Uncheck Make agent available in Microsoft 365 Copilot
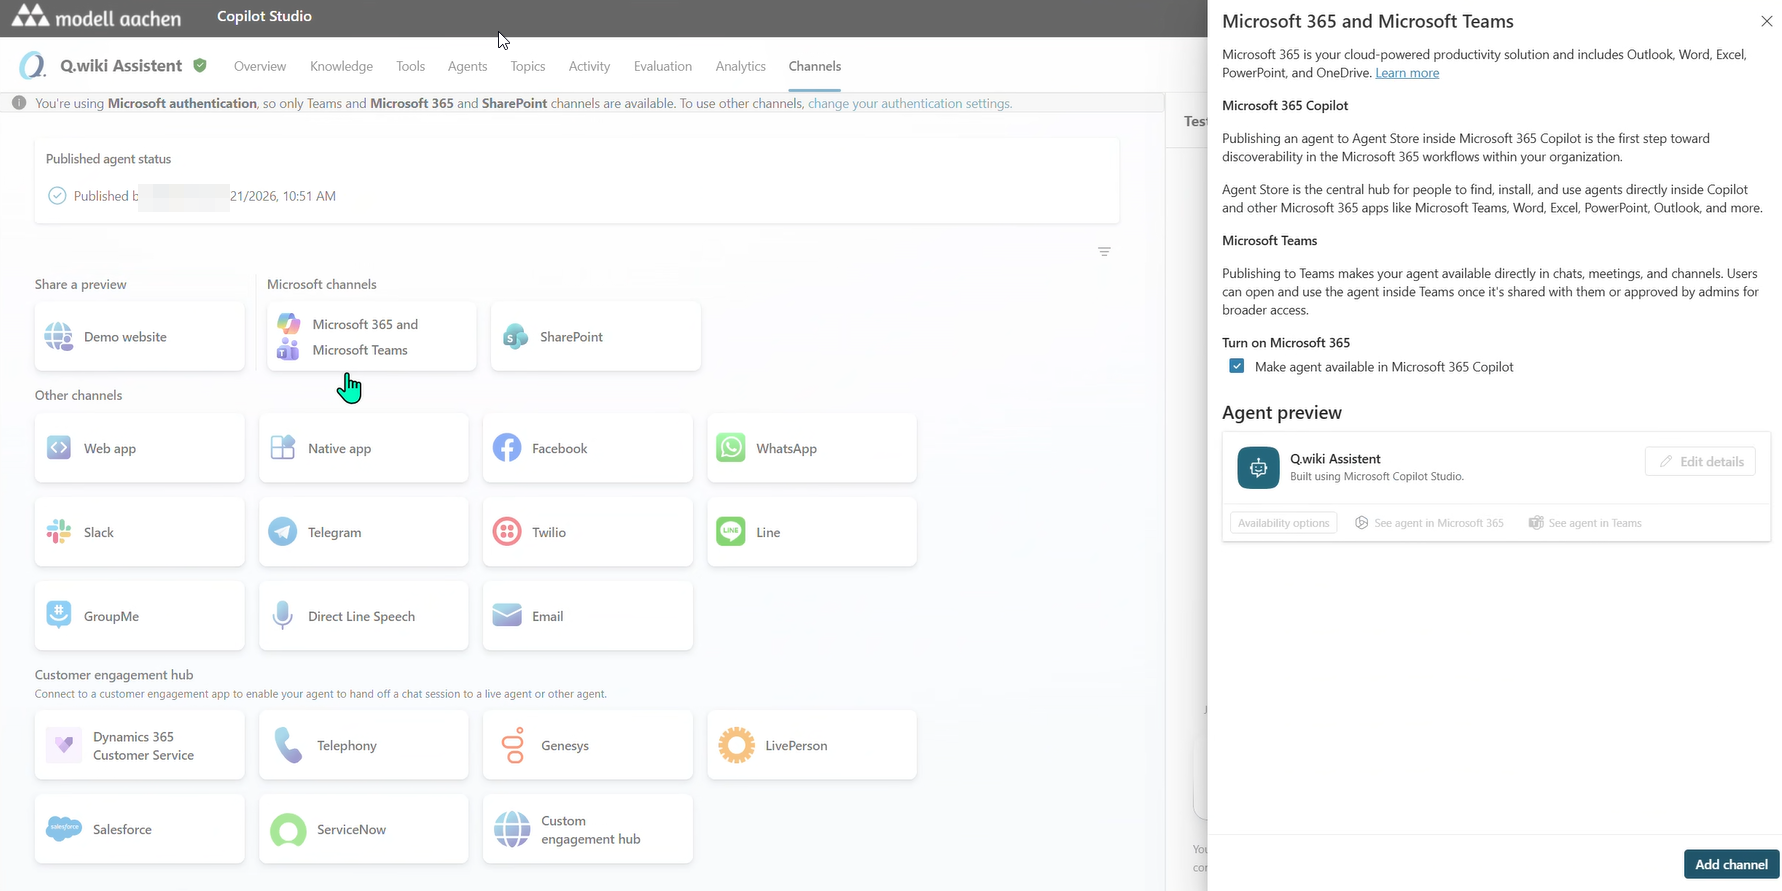Screen dimensions: 1782x891 [1237, 366]
